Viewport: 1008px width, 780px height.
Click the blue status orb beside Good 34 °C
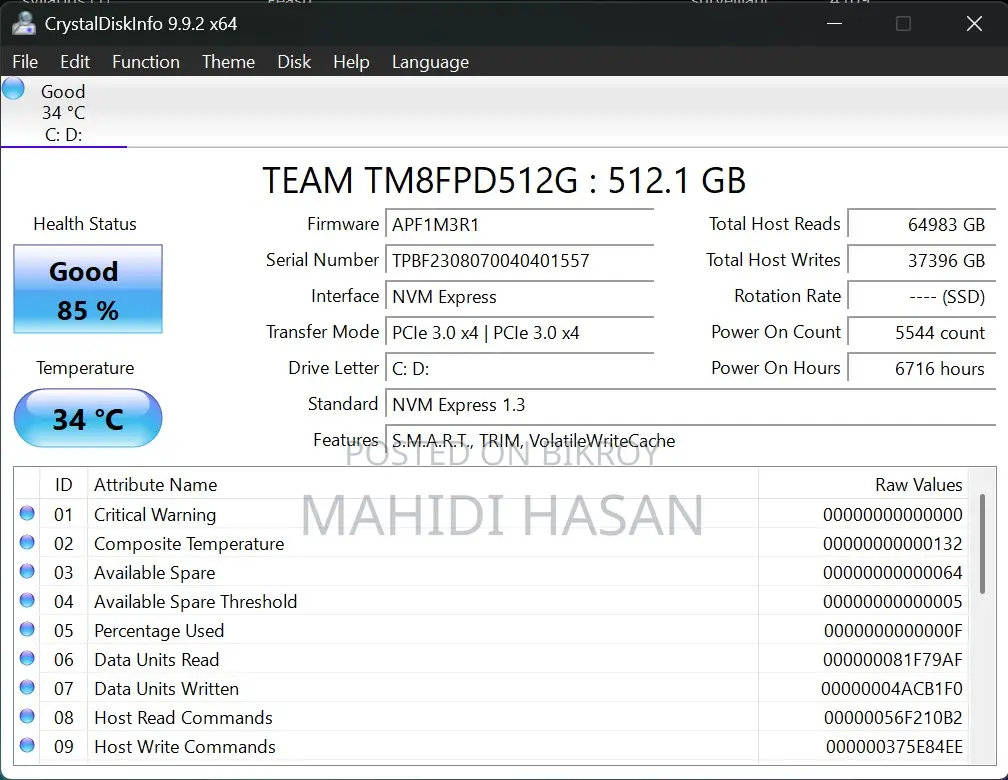pos(14,89)
